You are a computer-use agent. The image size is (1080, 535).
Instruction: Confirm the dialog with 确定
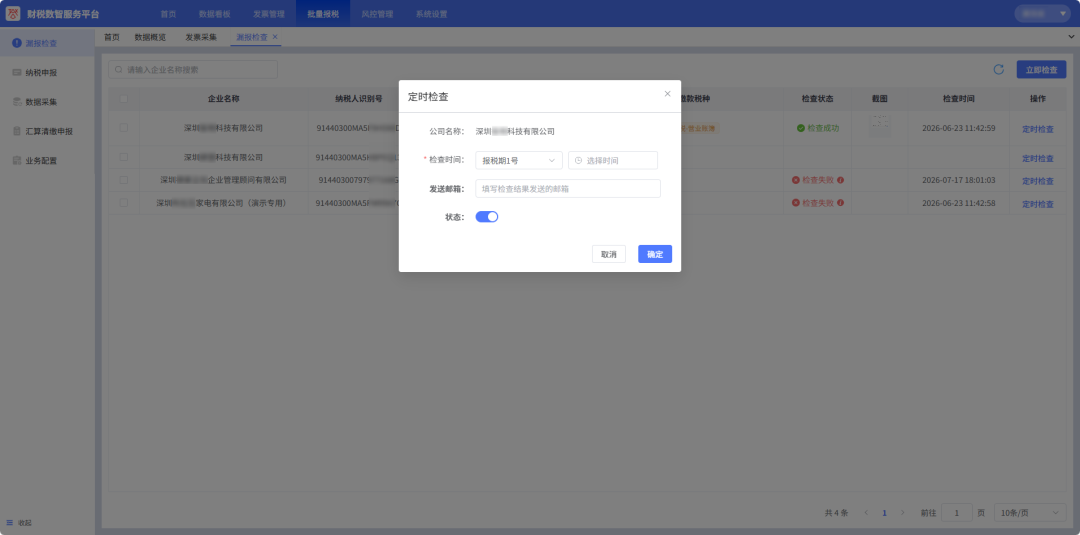point(655,254)
